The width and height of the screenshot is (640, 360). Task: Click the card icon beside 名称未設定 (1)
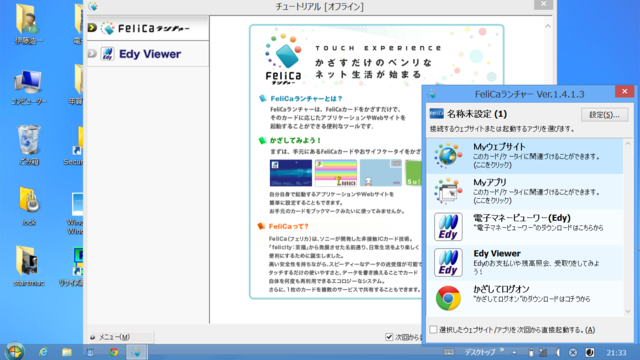tap(436, 113)
